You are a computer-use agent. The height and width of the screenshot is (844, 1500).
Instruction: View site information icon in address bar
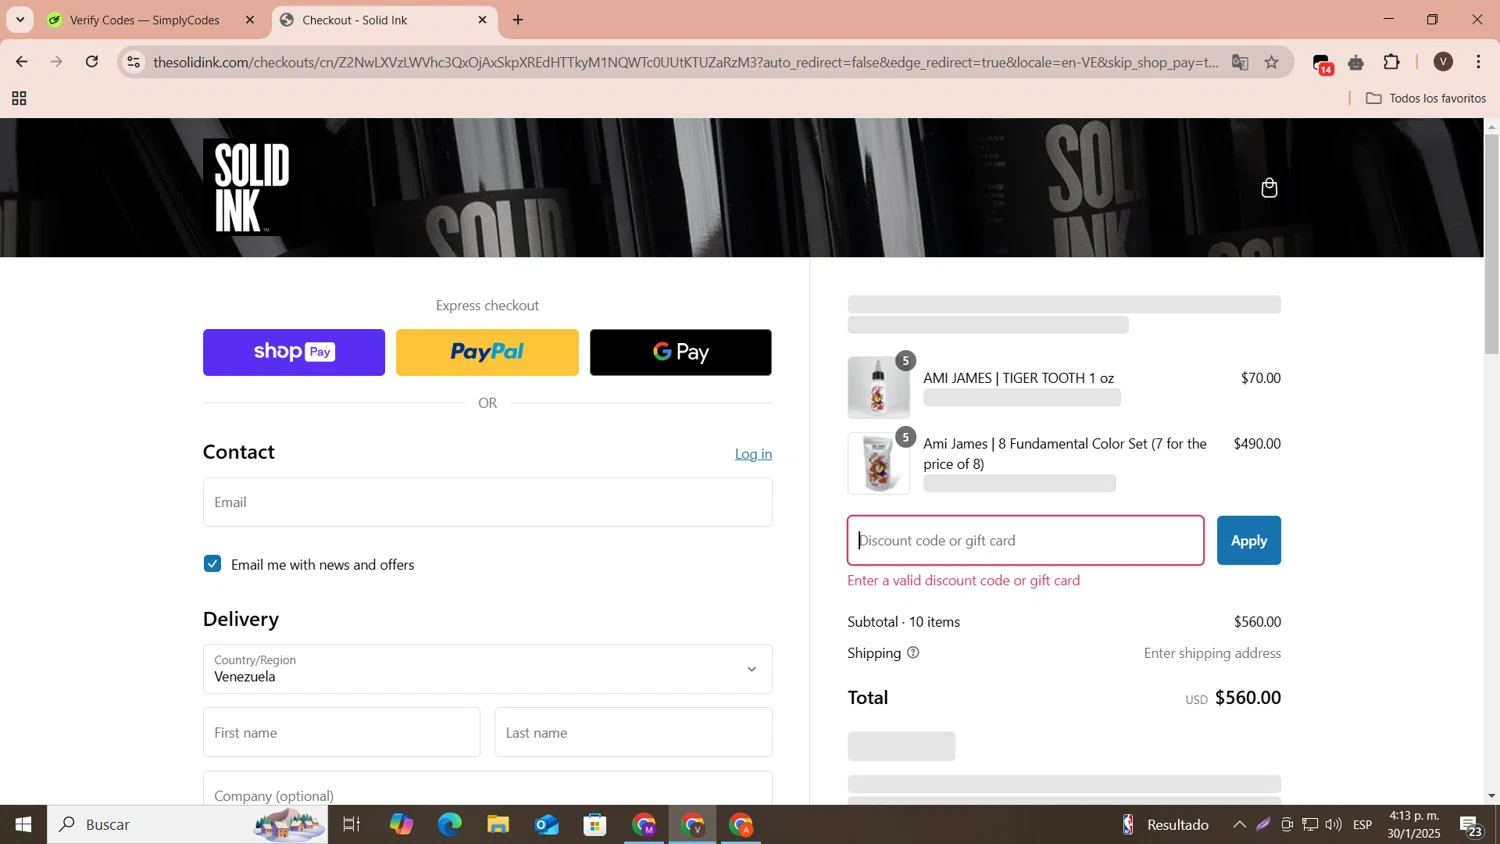(x=134, y=62)
